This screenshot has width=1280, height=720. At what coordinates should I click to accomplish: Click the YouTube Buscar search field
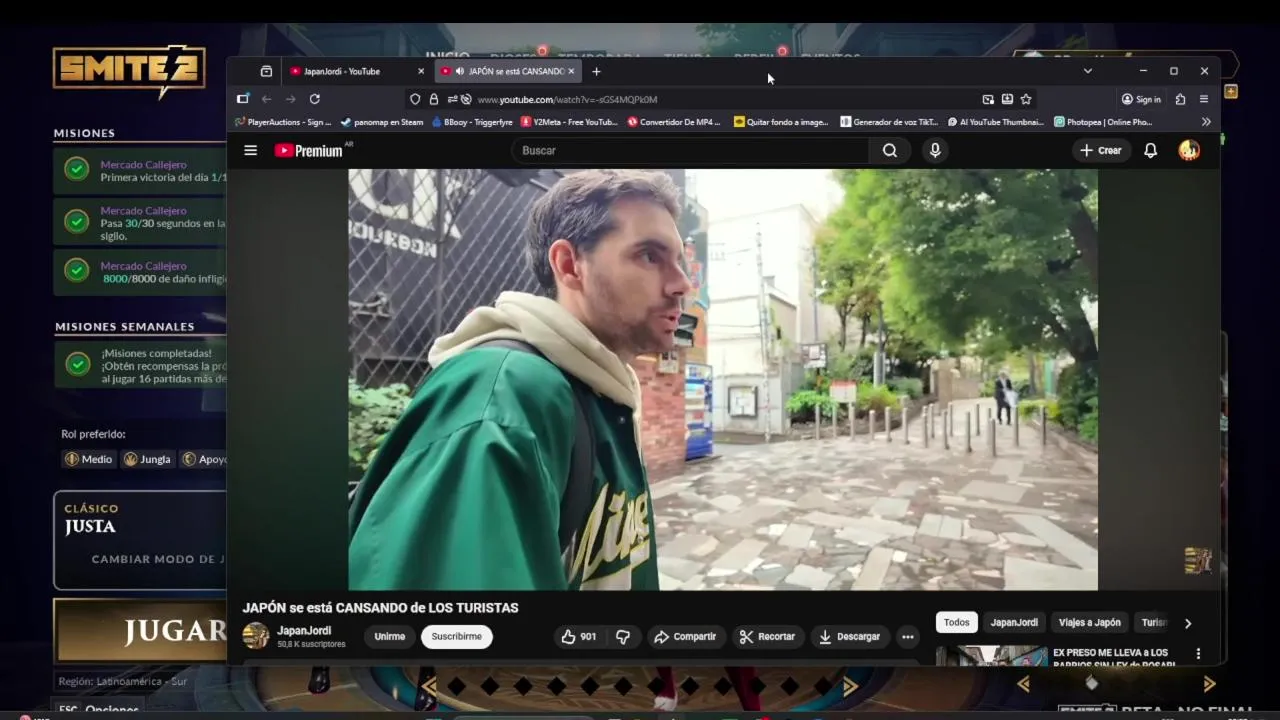click(x=690, y=150)
